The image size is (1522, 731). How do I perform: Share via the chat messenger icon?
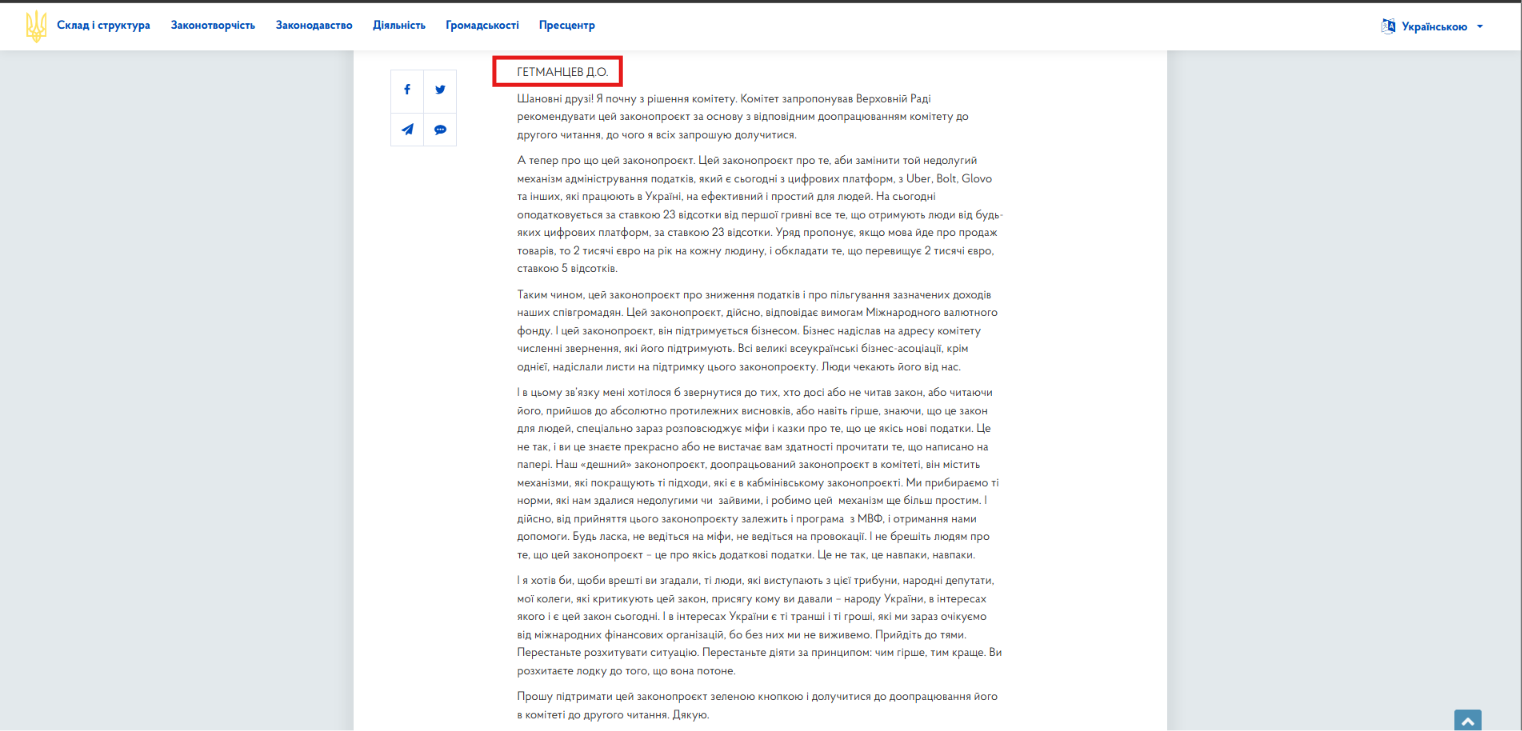pyautogui.click(x=440, y=129)
